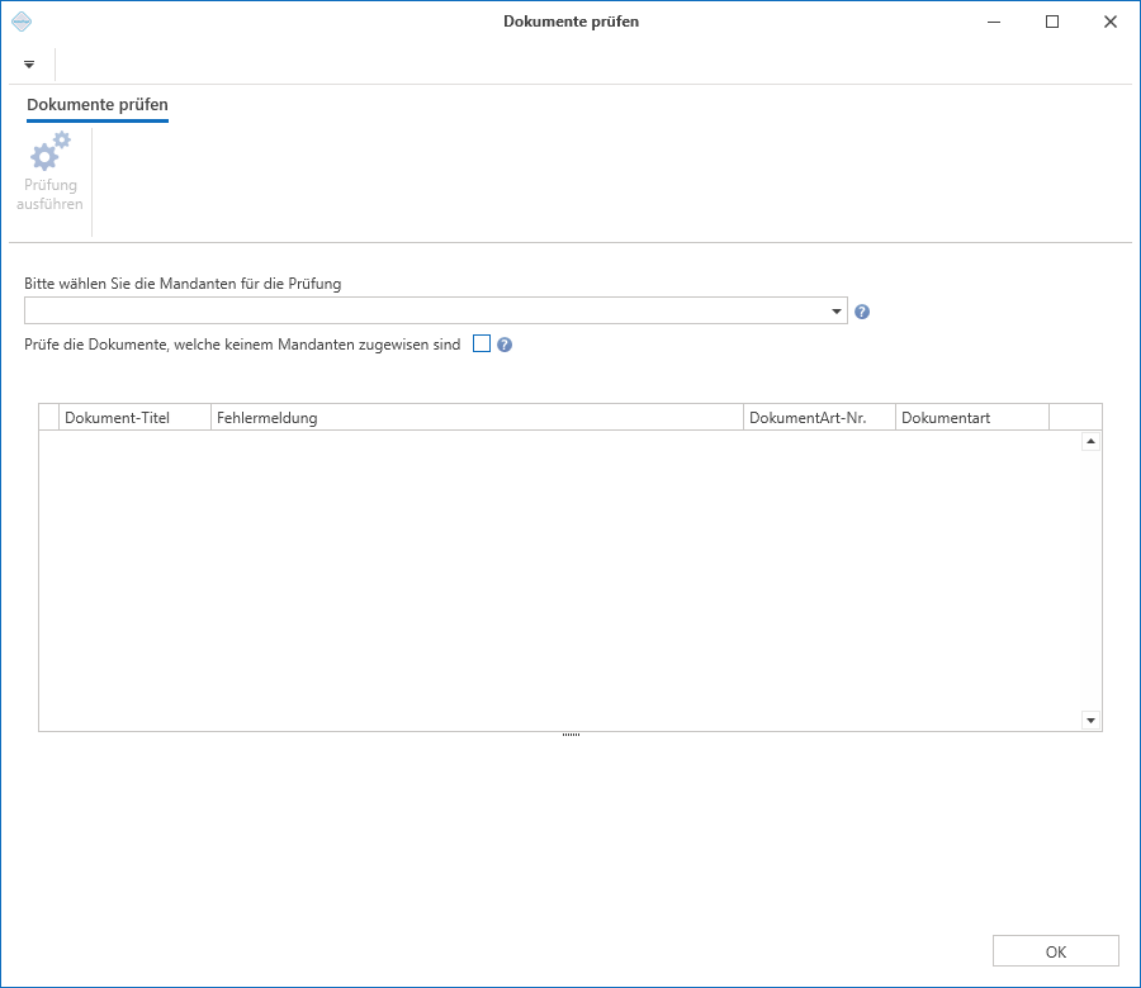The height and width of the screenshot is (988, 1141).
Task: Switch to the Dokumente prüfen ribbon tab
Action: tap(98, 105)
